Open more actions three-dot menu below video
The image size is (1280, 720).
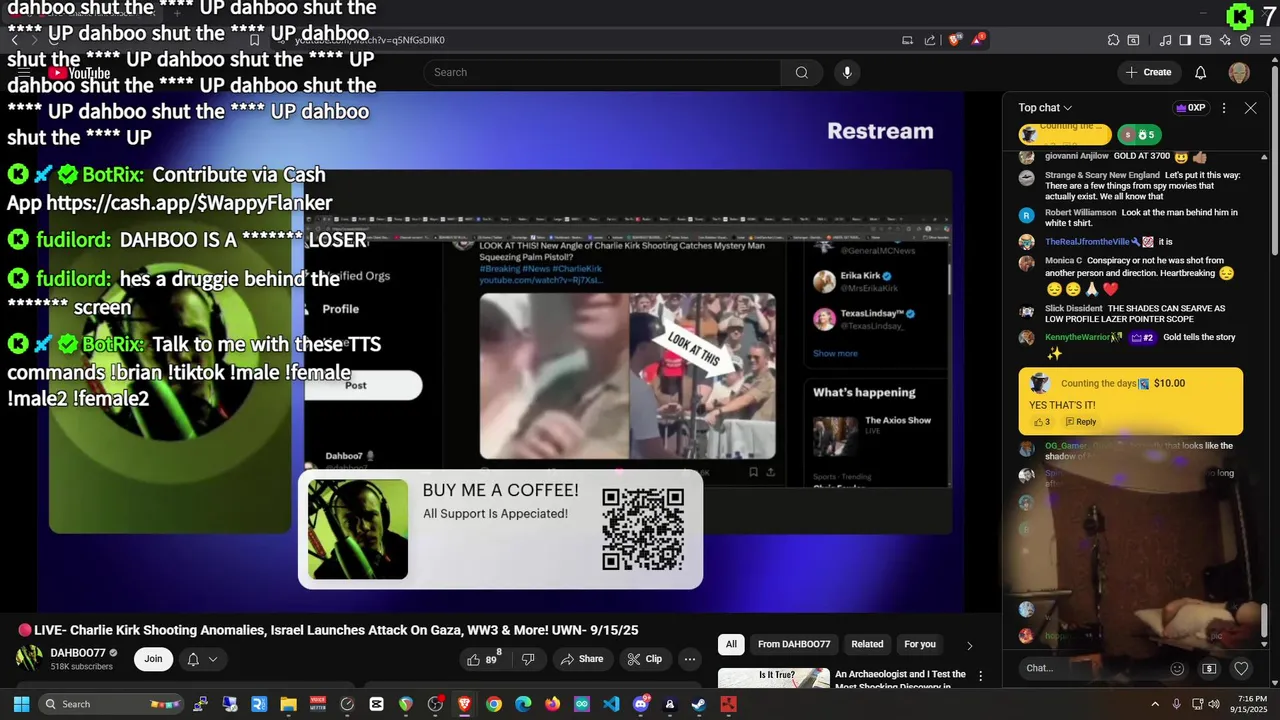pyautogui.click(x=689, y=659)
